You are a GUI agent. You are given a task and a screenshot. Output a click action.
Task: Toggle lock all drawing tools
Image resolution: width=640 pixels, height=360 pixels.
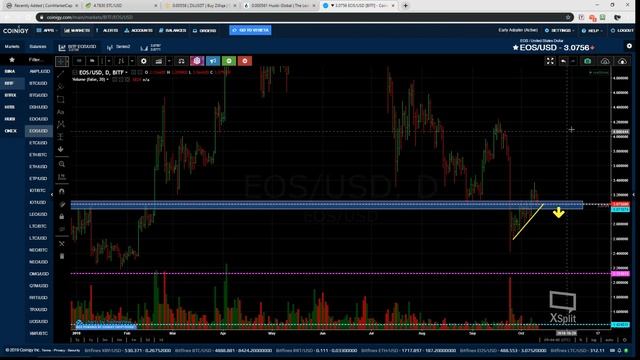pyautogui.click(x=62, y=216)
